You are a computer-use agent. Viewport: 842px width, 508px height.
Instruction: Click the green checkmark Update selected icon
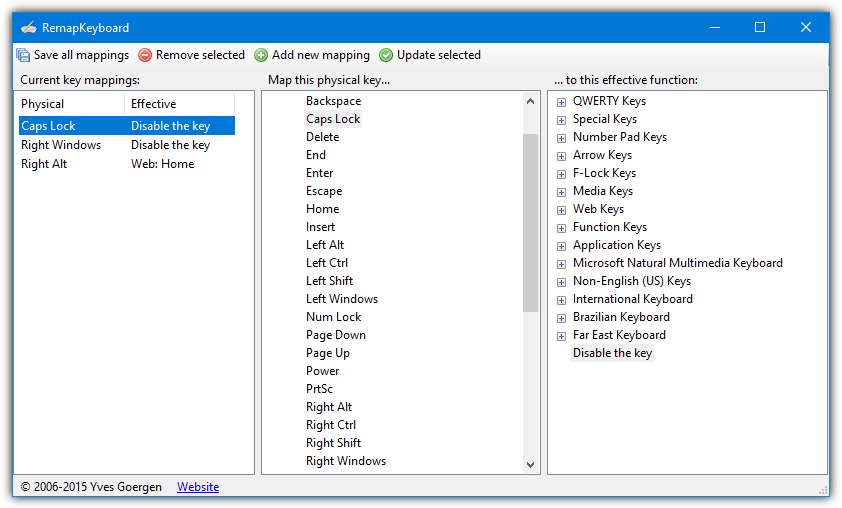coord(386,55)
